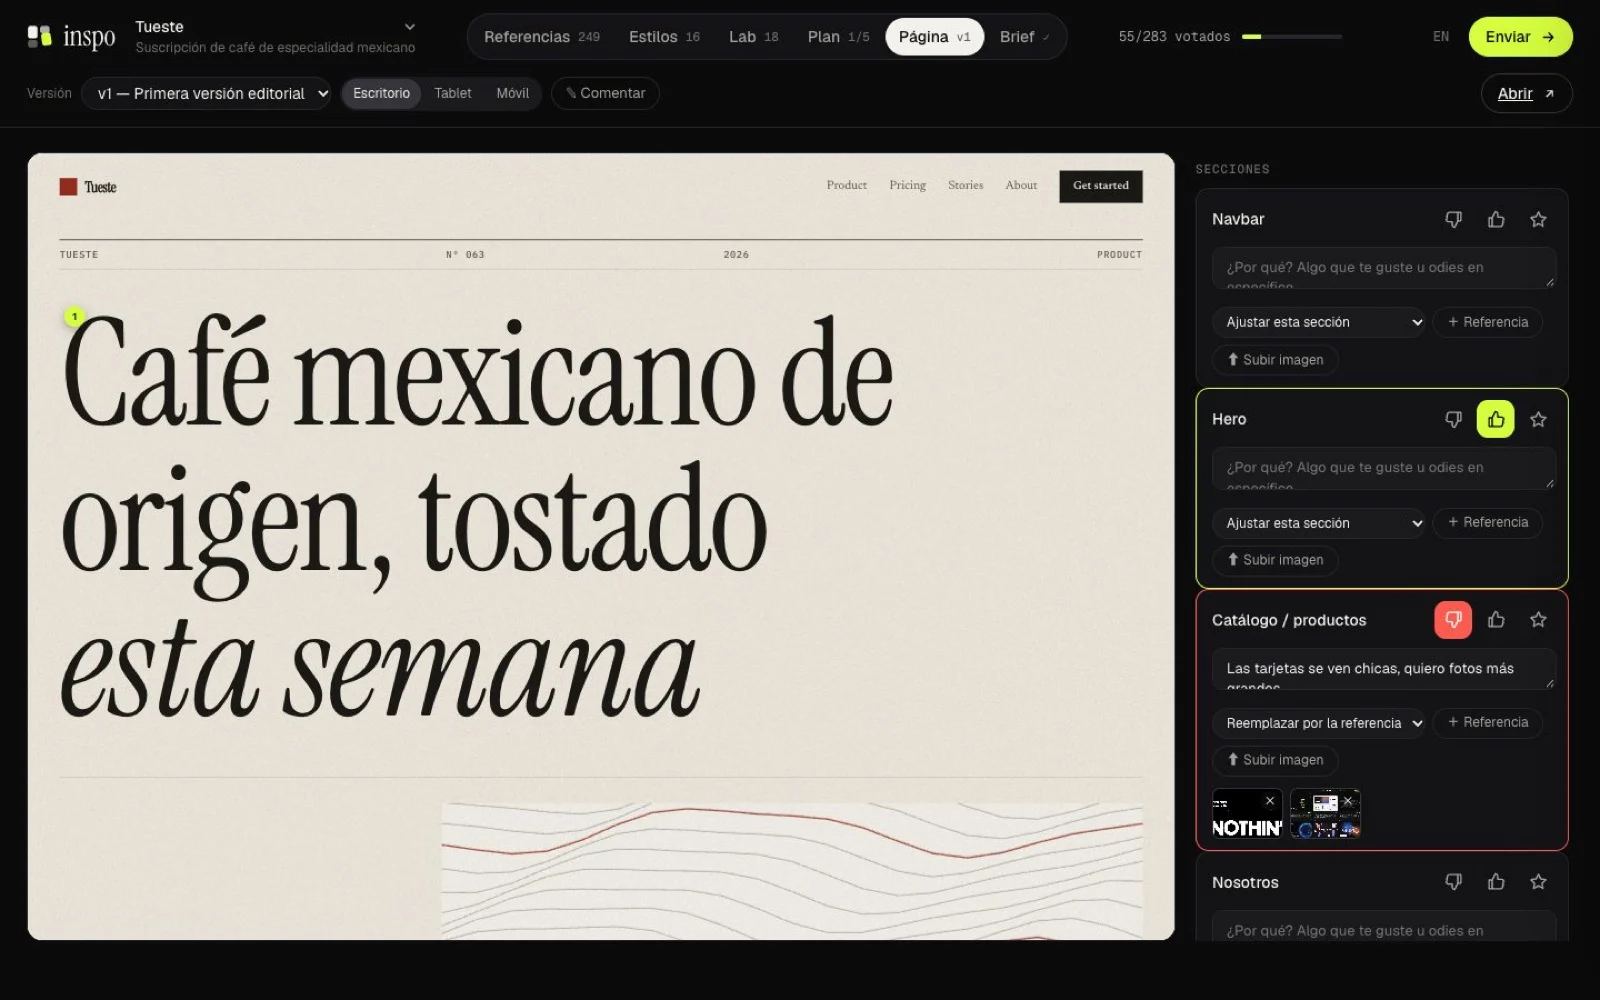The height and width of the screenshot is (1000, 1600).
Task: Thumbs down the Nosotros section
Action: pos(1453,882)
